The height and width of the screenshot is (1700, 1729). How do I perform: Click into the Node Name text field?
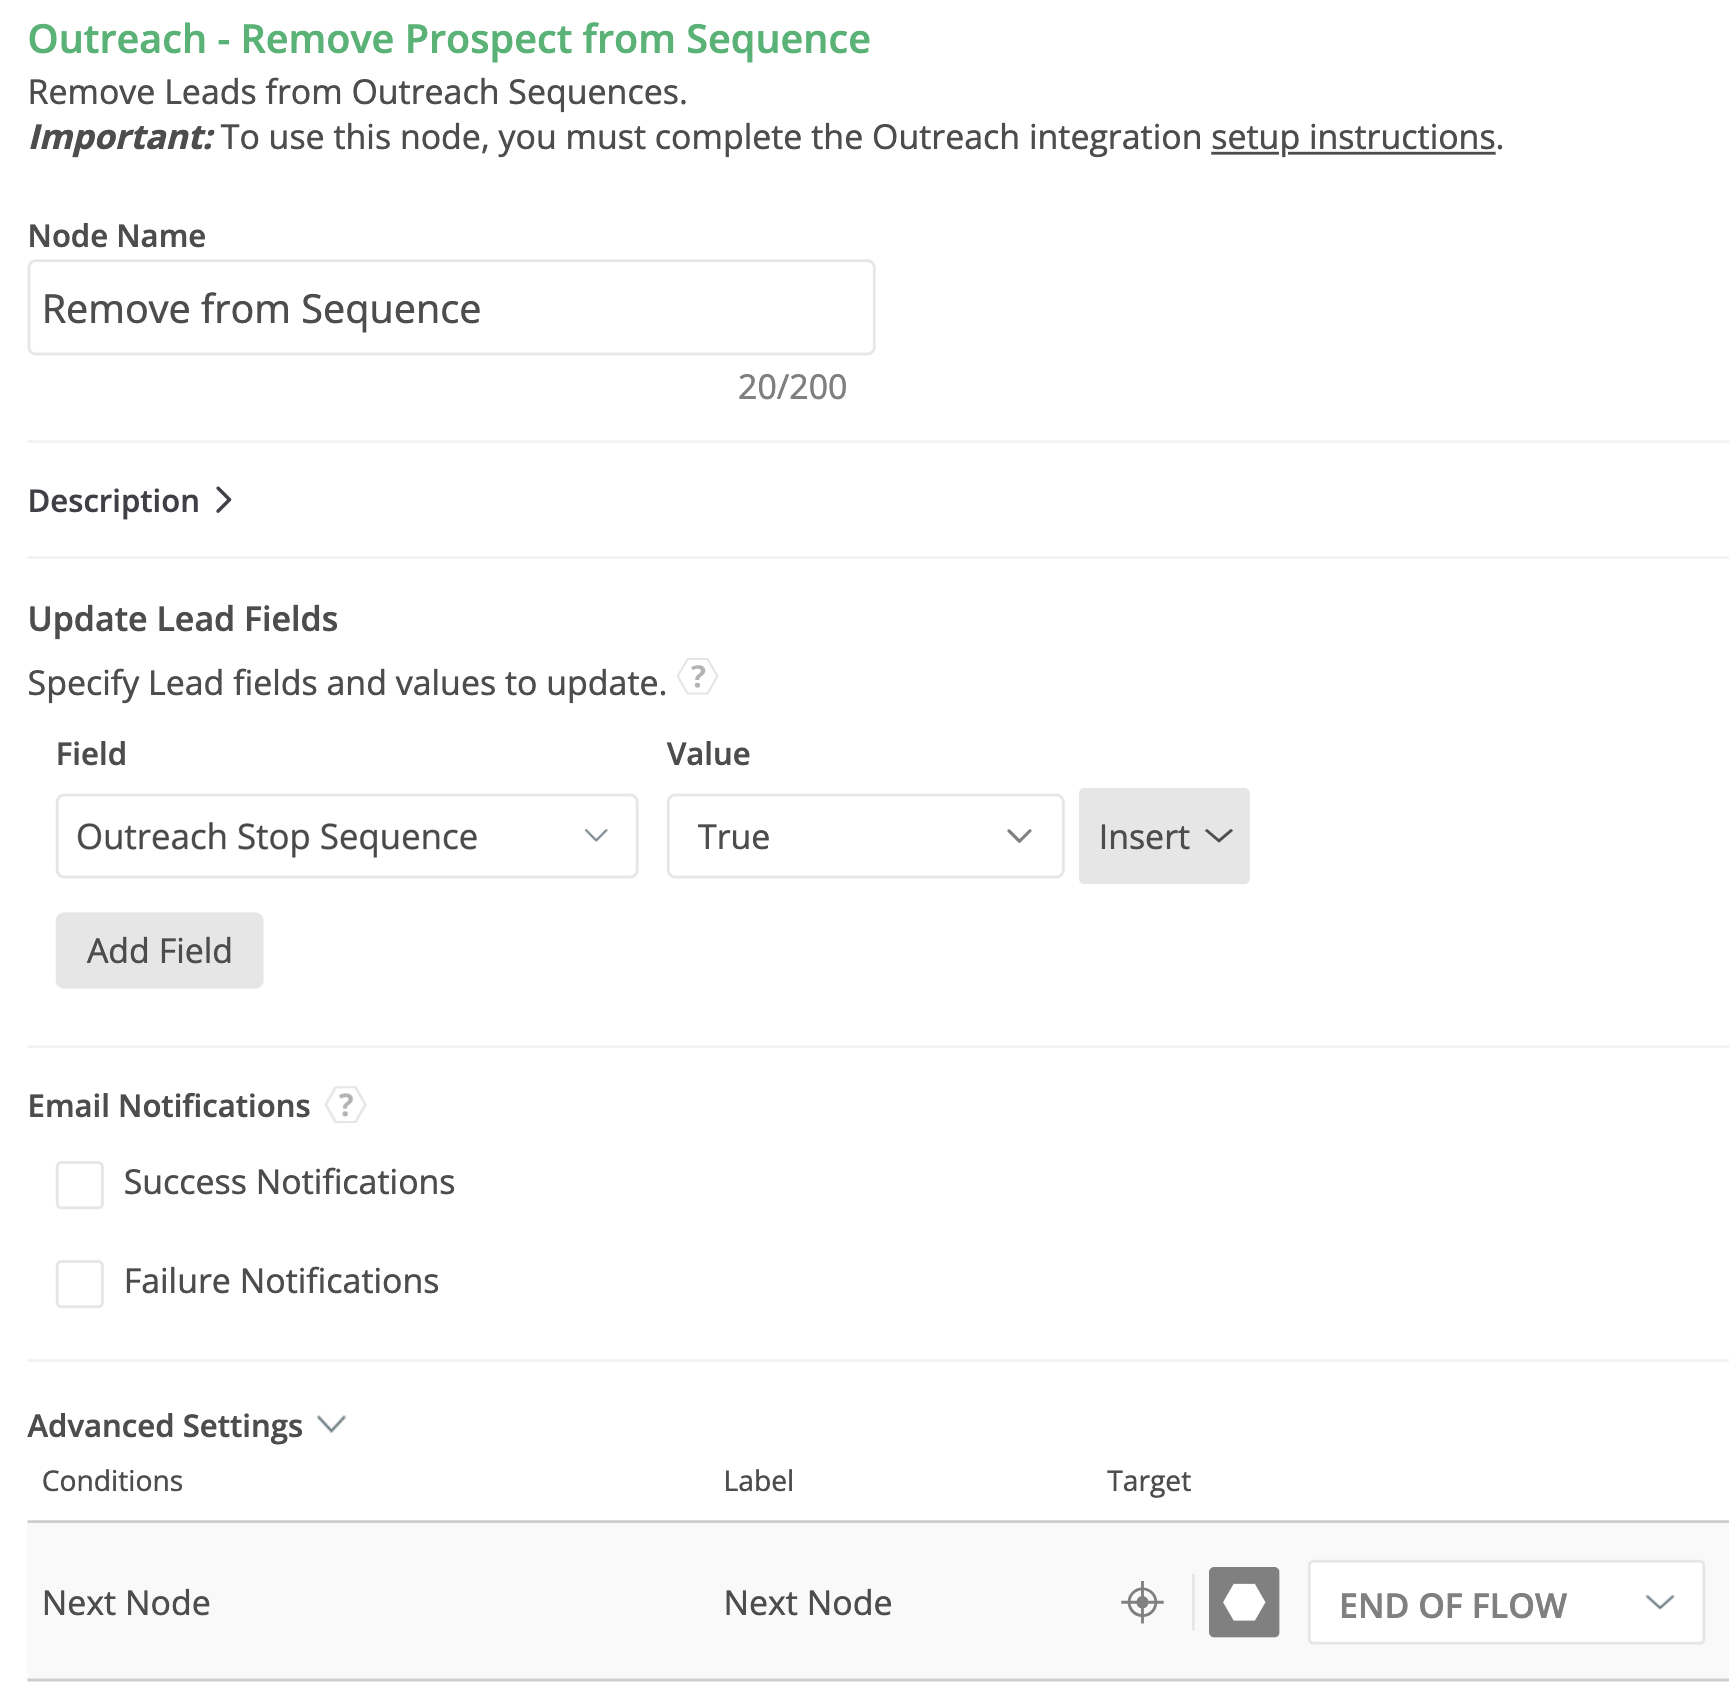click(x=451, y=308)
